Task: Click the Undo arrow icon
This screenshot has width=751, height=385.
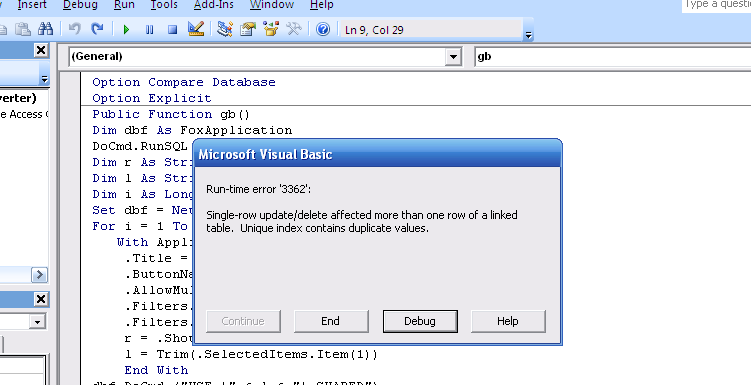Action: point(74,30)
